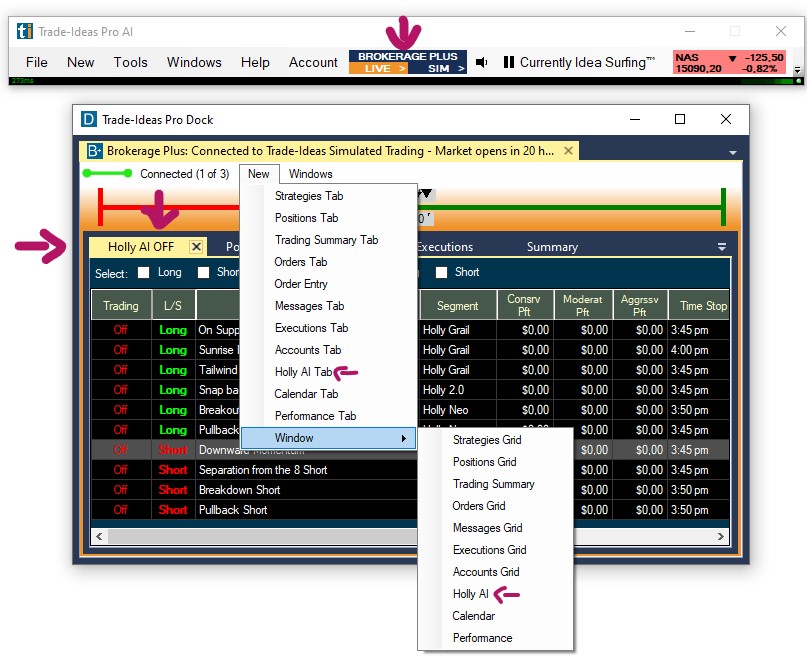Choose Calendar in Window submenu

click(x=473, y=616)
